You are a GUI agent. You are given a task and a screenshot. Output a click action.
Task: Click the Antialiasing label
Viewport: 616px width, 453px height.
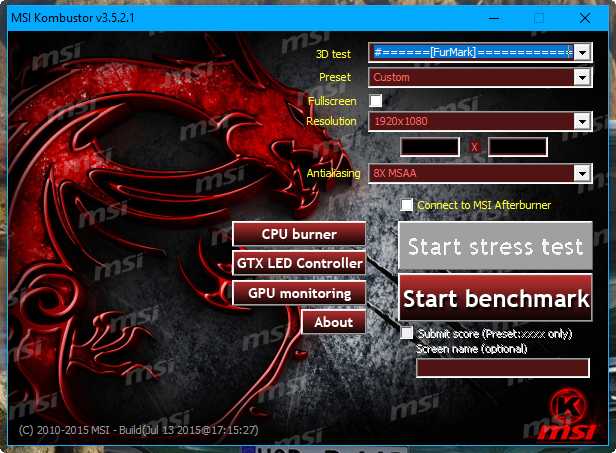coord(333,173)
